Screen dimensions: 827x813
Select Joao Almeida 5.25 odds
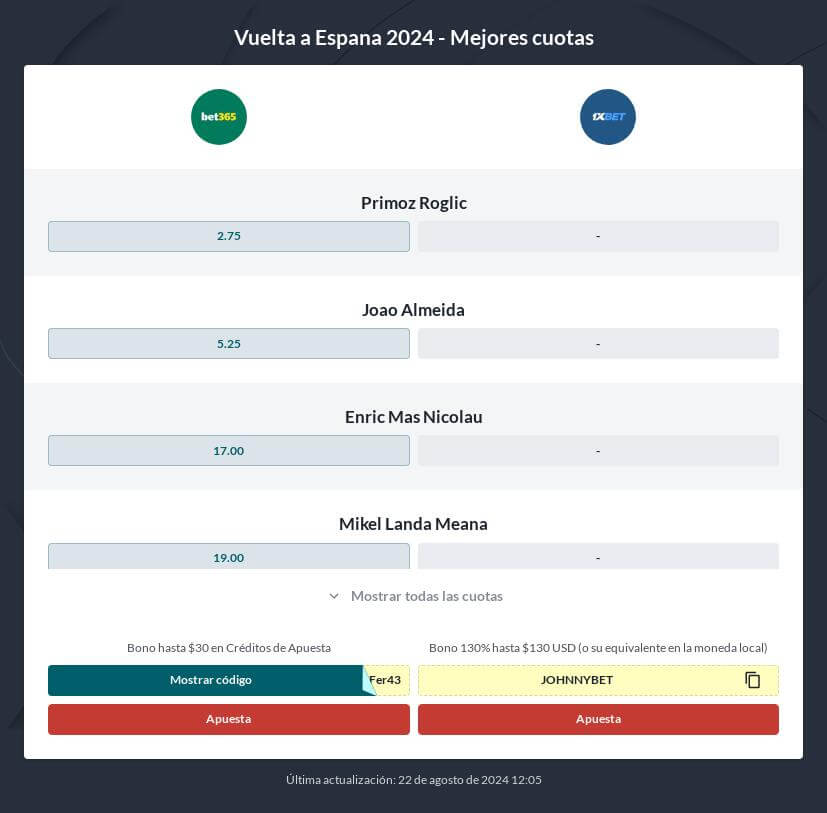pyautogui.click(x=228, y=343)
